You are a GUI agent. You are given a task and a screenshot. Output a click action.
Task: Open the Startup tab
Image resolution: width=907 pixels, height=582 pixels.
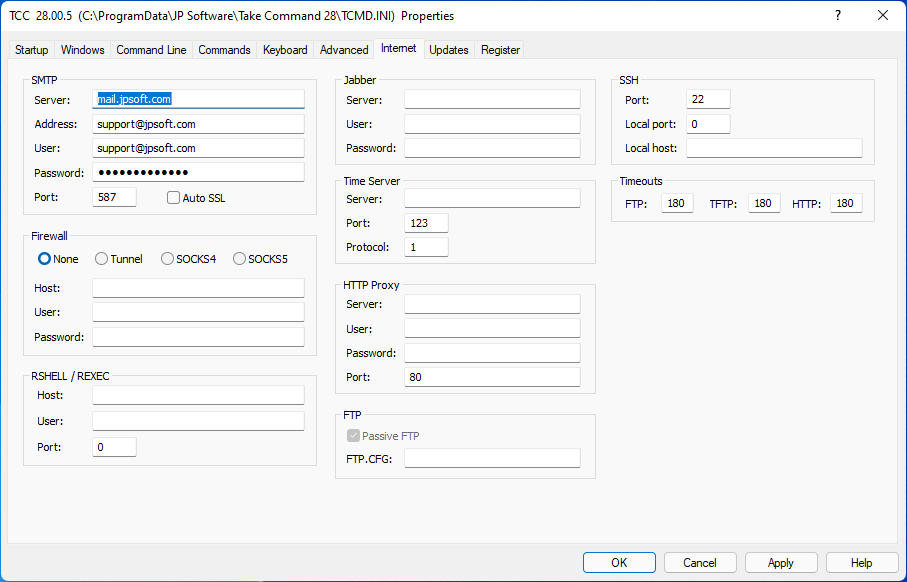coord(31,50)
